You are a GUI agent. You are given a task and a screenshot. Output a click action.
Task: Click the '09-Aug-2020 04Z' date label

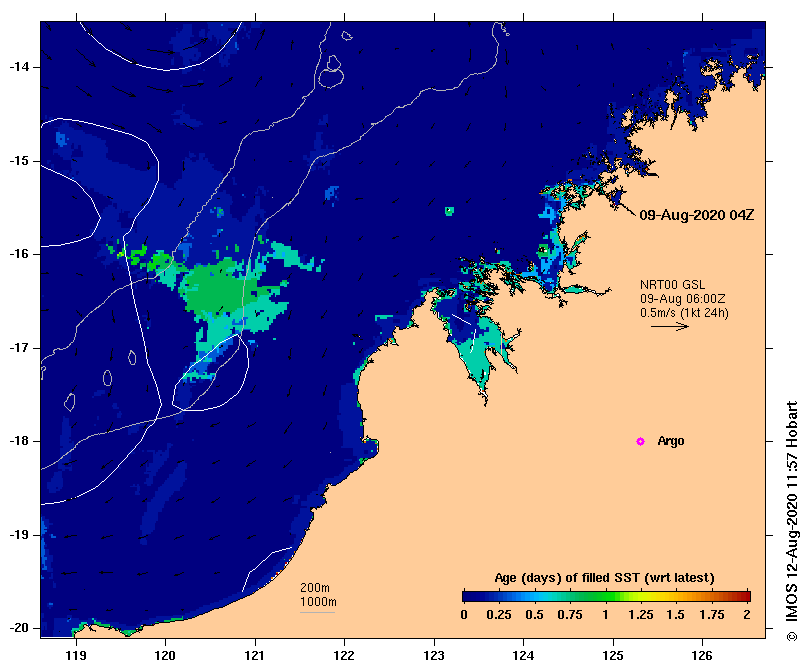coord(697,215)
